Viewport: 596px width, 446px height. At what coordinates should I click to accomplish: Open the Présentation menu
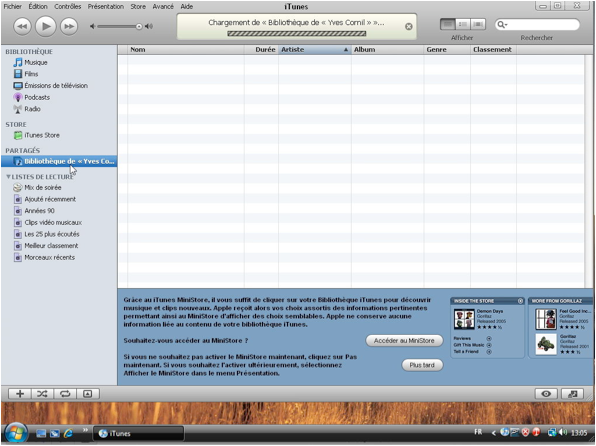click(x=106, y=6)
